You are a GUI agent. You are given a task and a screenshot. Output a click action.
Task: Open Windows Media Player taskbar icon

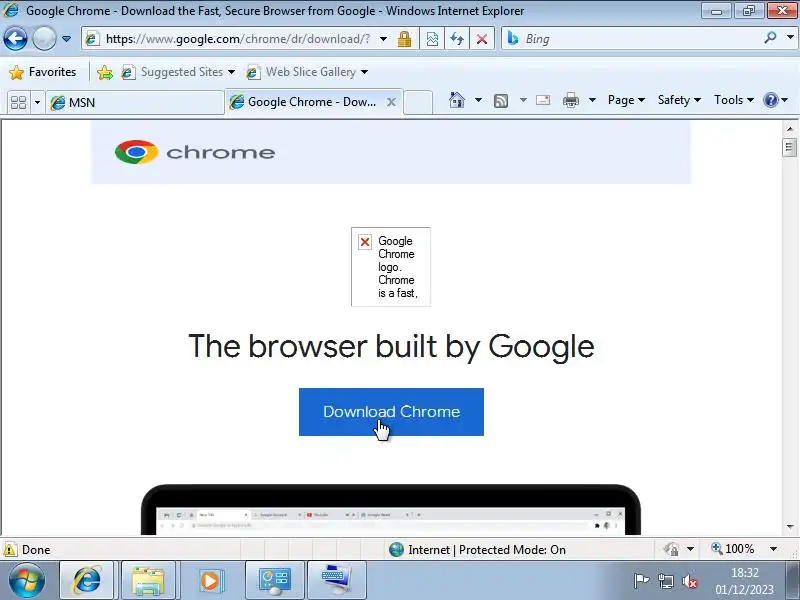[210, 580]
